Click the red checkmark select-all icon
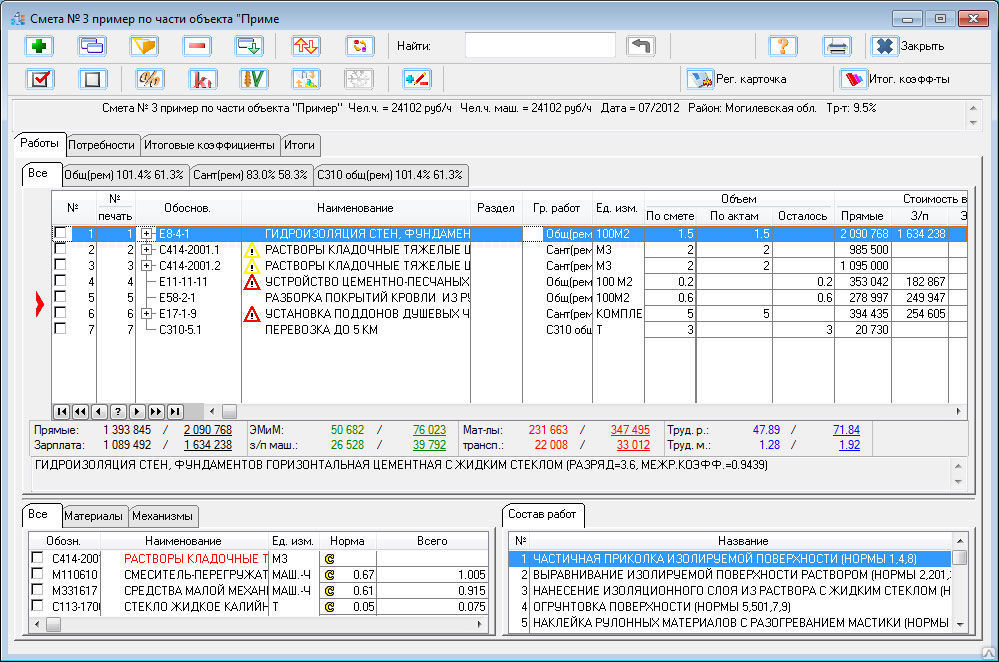Screen dimensions: 999x662 [x=41, y=79]
